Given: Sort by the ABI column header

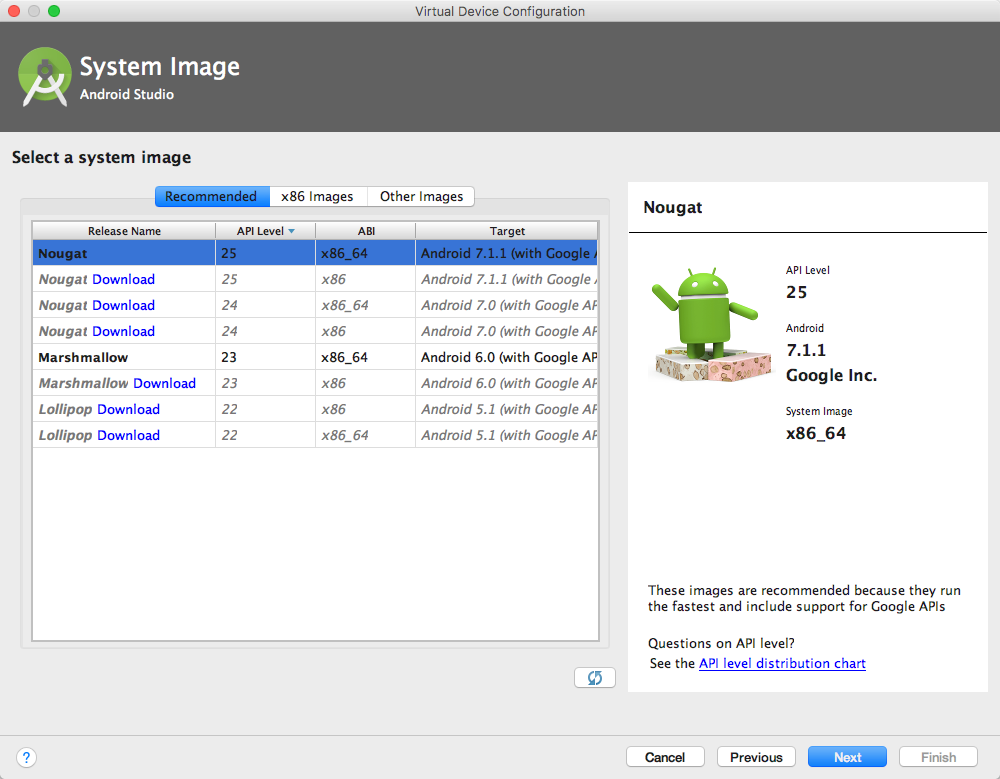Looking at the screenshot, I should [x=366, y=231].
